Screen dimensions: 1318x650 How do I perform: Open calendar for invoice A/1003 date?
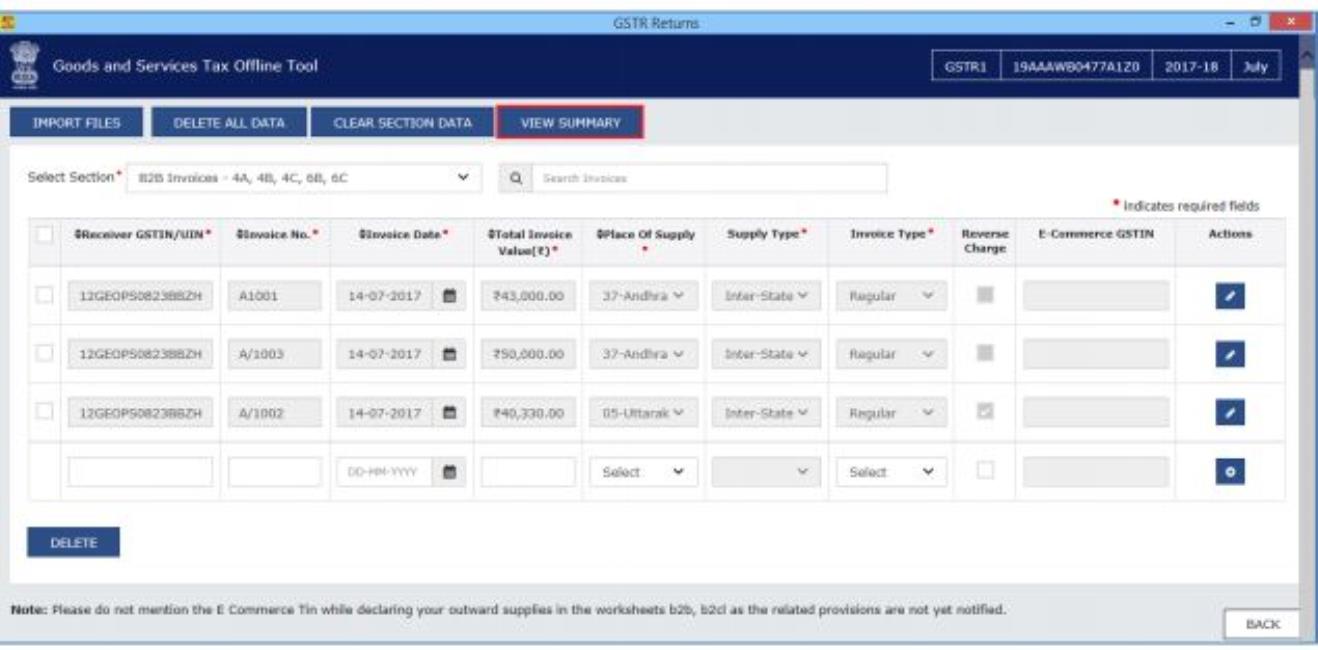click(449, 355)
